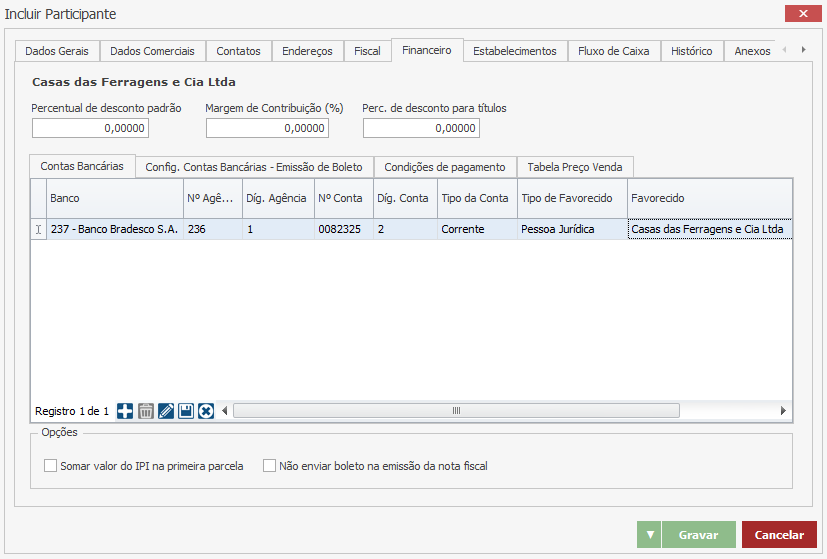Enable Somar valor do IPI na primeira parcela

point(51,466)
